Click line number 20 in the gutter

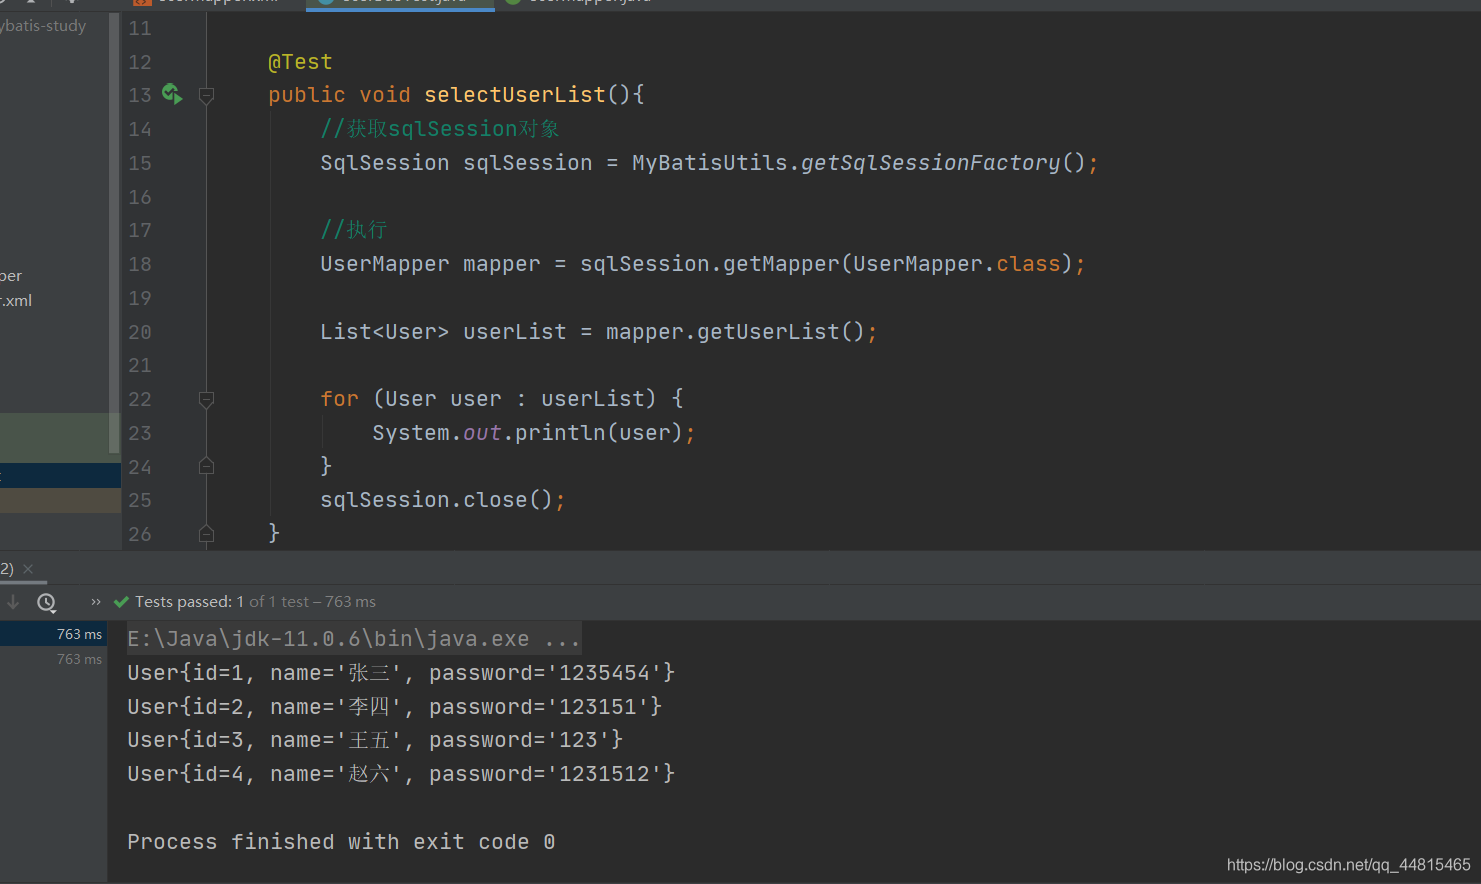[x=140, y=332]
